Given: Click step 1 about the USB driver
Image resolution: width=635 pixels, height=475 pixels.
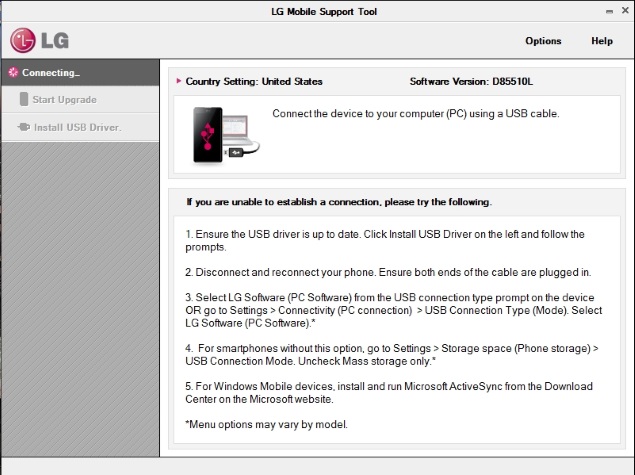Looking at the screenshot, I should coord(385,241).
